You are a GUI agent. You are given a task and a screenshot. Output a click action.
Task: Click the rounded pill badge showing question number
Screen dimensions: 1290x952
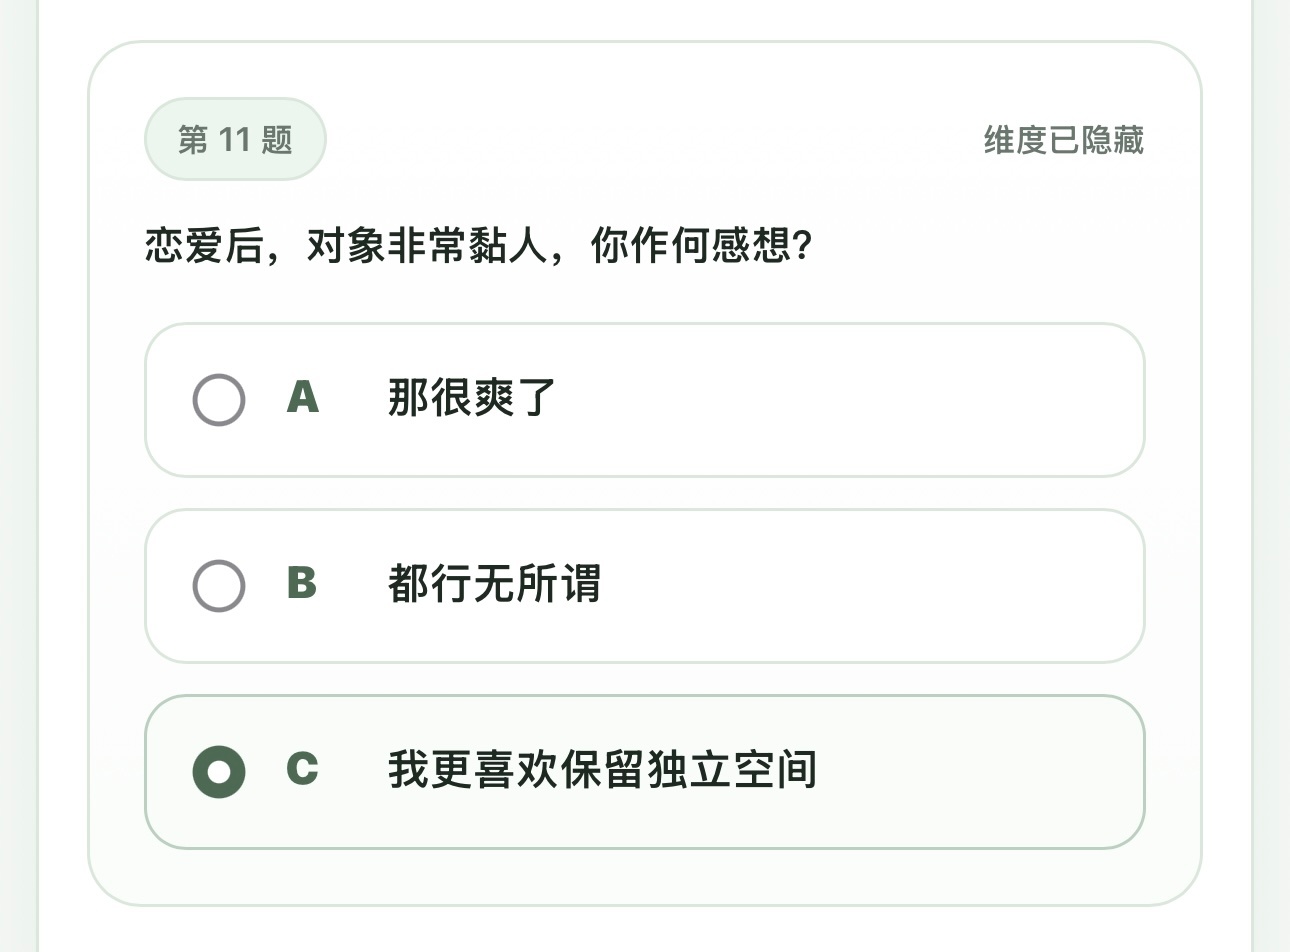pos(234,139)
